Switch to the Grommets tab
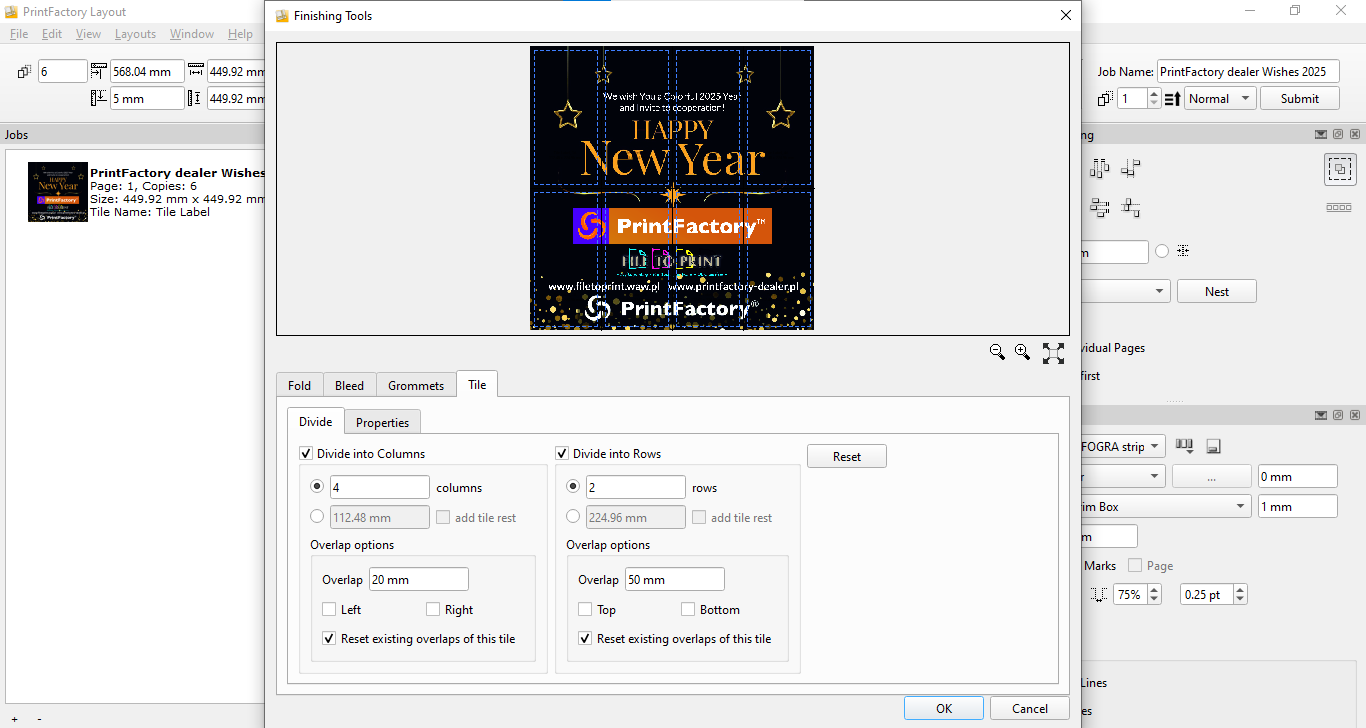Viewport: 1366px width, 728px height. tap(416, 386)
